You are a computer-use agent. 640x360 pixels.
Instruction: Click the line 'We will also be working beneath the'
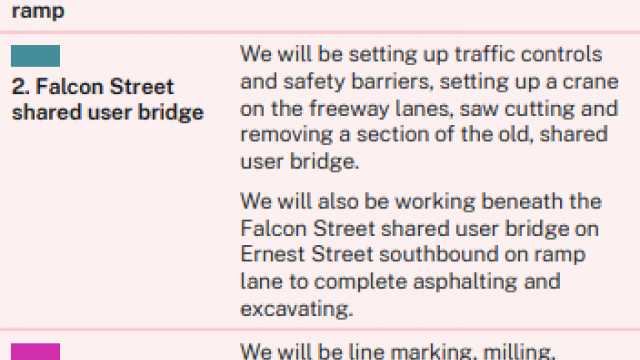point(421,202)
